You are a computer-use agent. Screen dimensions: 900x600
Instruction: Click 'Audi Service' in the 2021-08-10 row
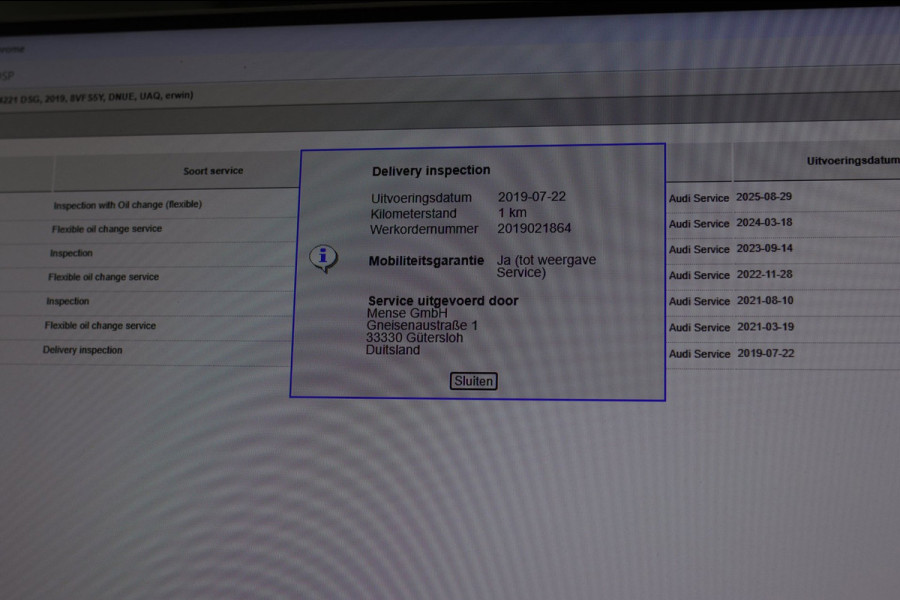click(699, 301)
